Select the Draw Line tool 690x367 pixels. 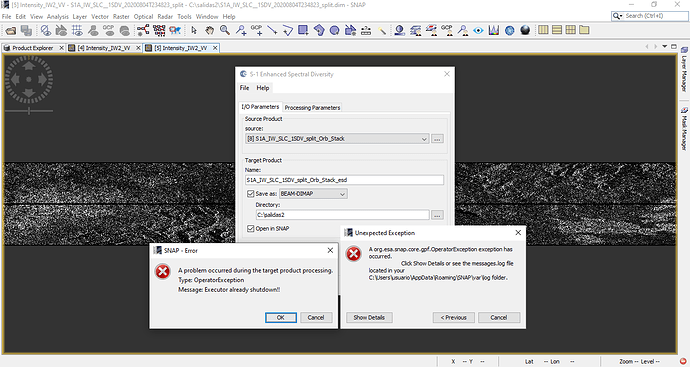pyautogui.click(x=272, y=30)
